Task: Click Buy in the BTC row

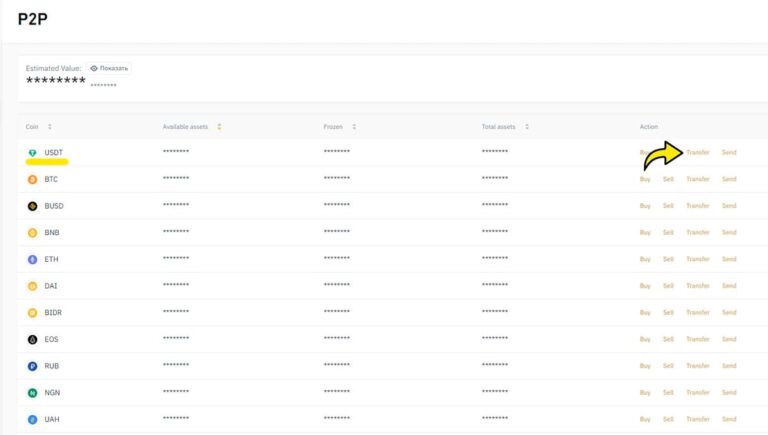Action: tap(645, 180)
